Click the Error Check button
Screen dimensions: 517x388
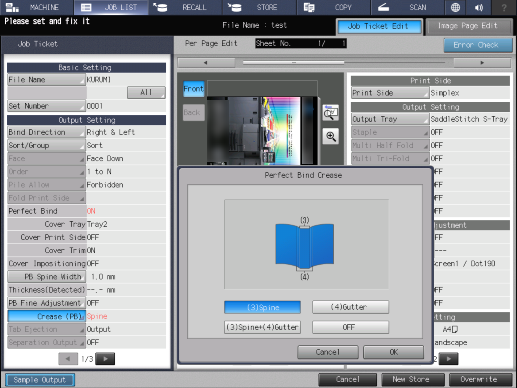pos(478,45)
